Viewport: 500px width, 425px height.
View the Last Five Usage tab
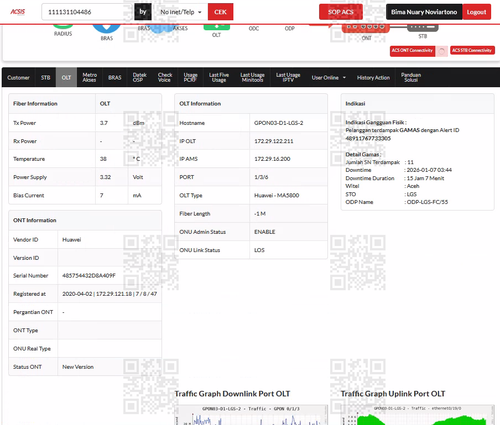(219, 78)
